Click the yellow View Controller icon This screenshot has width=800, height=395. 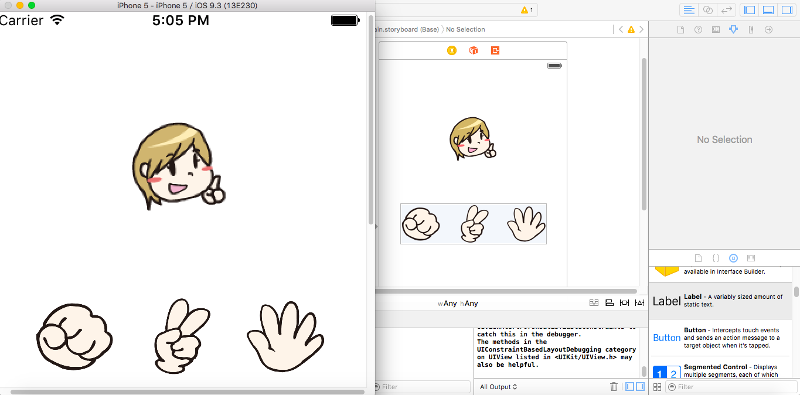tap(452, 51)
